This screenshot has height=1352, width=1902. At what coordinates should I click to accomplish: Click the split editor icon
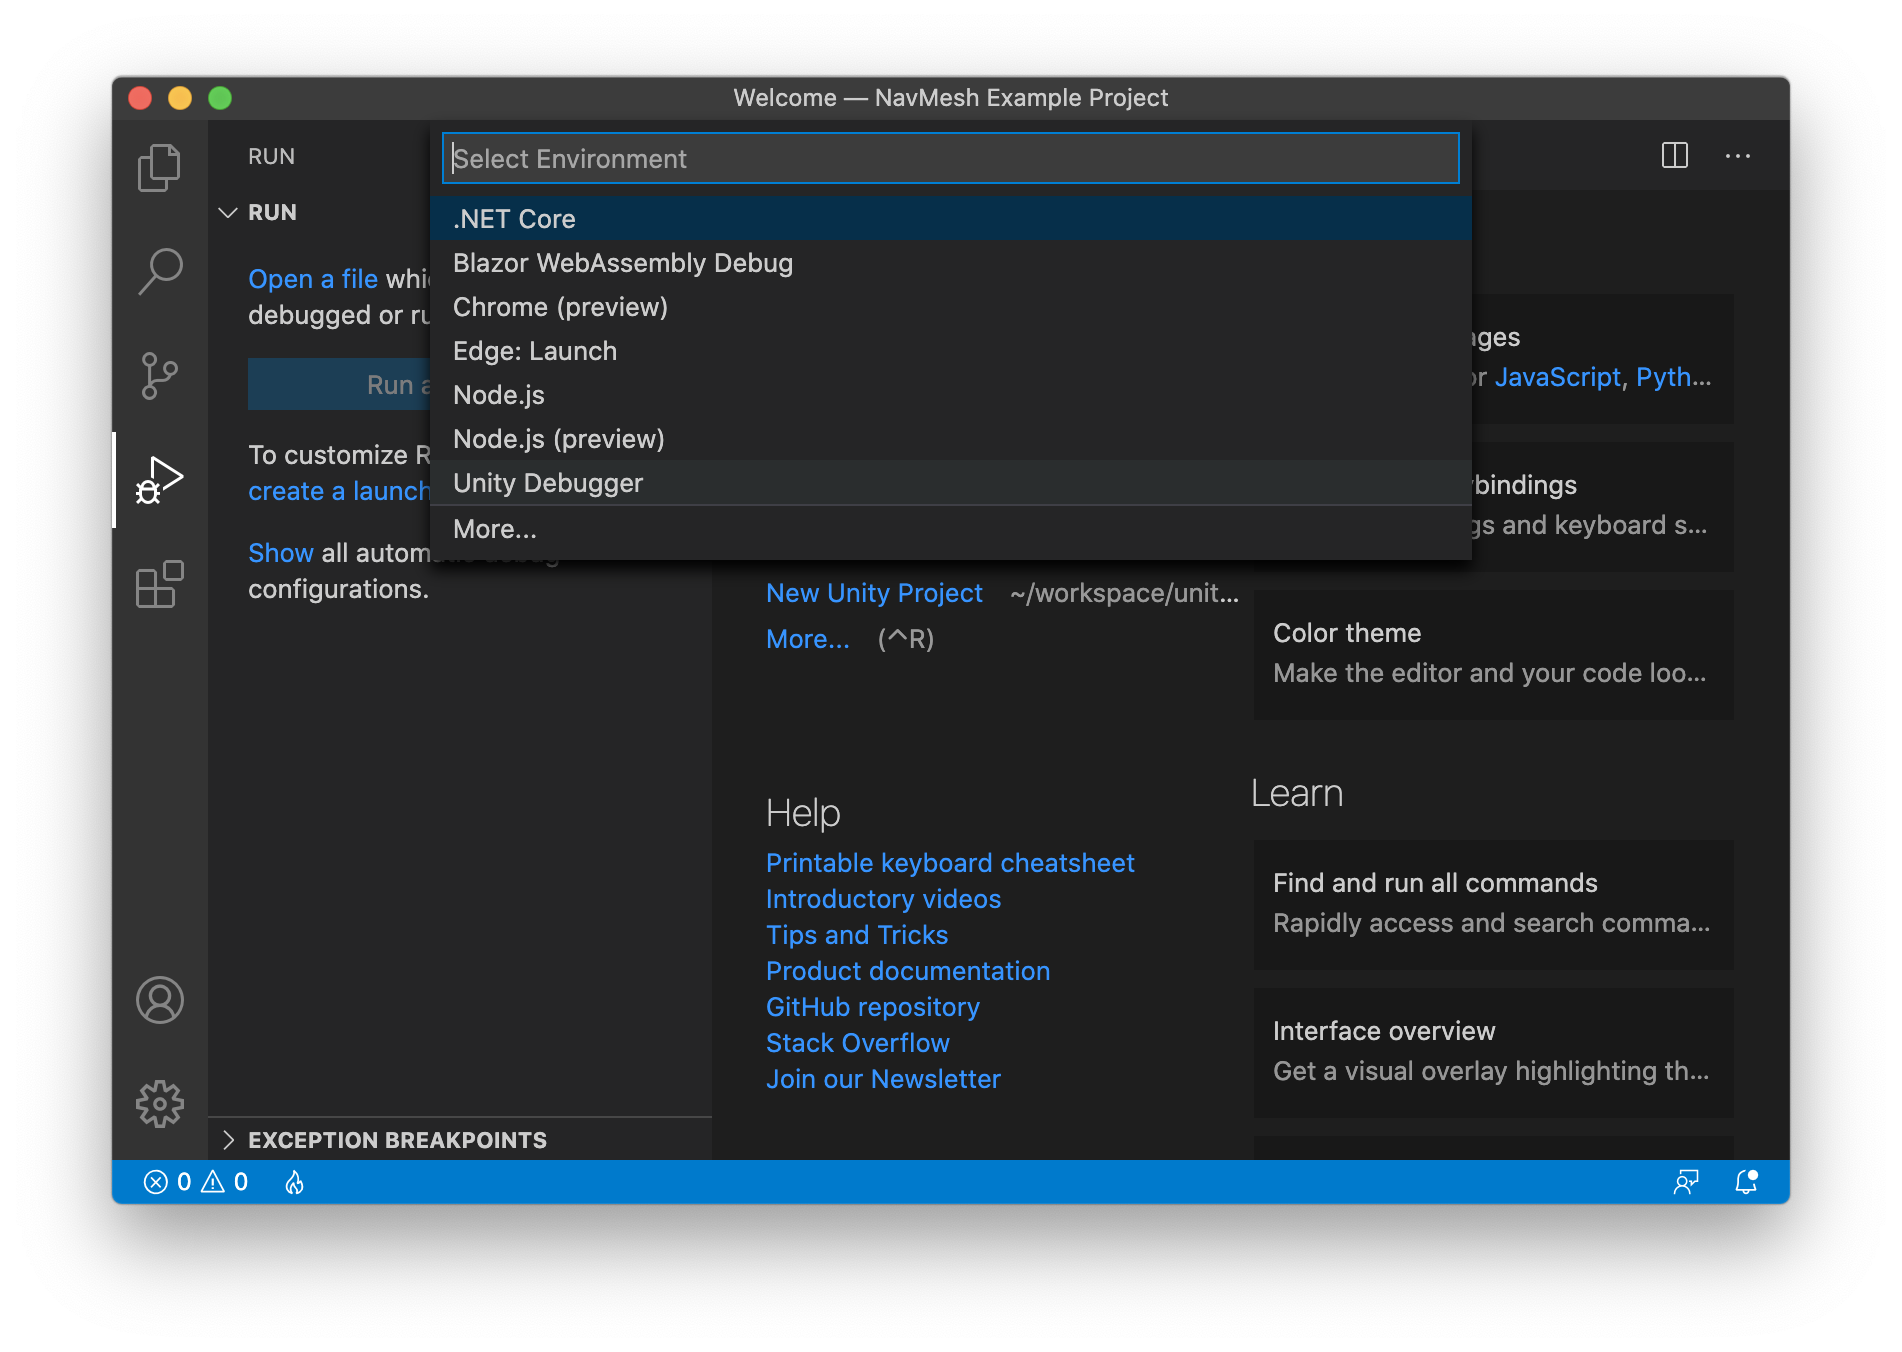tap(1674, 156)
